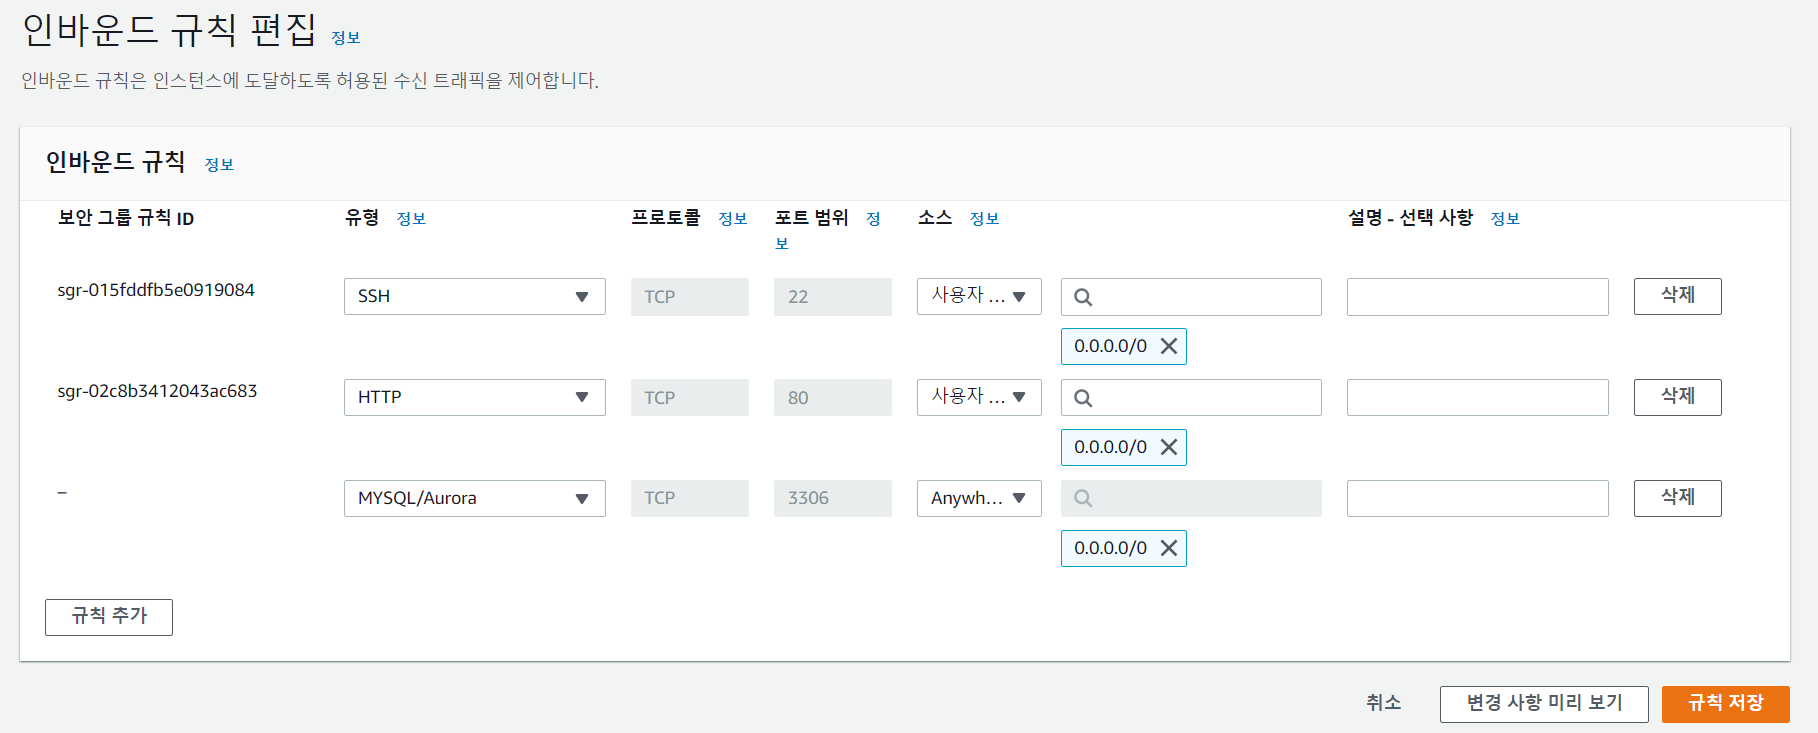Select rule ID sgr-02c8b3412043ac683 text

pos(157,391)
